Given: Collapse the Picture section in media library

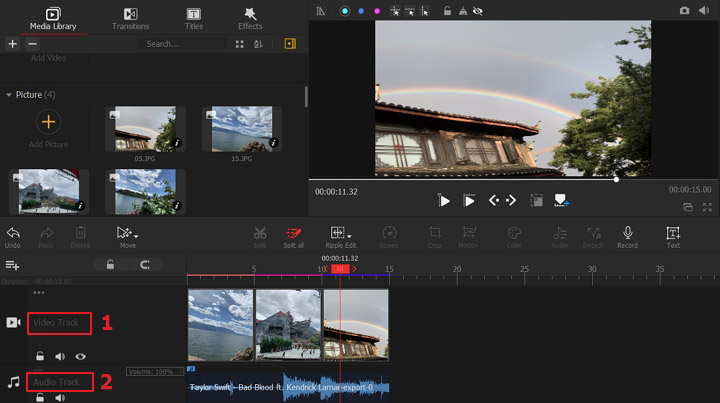Looking at the screenshot, I should coord(10,95).
